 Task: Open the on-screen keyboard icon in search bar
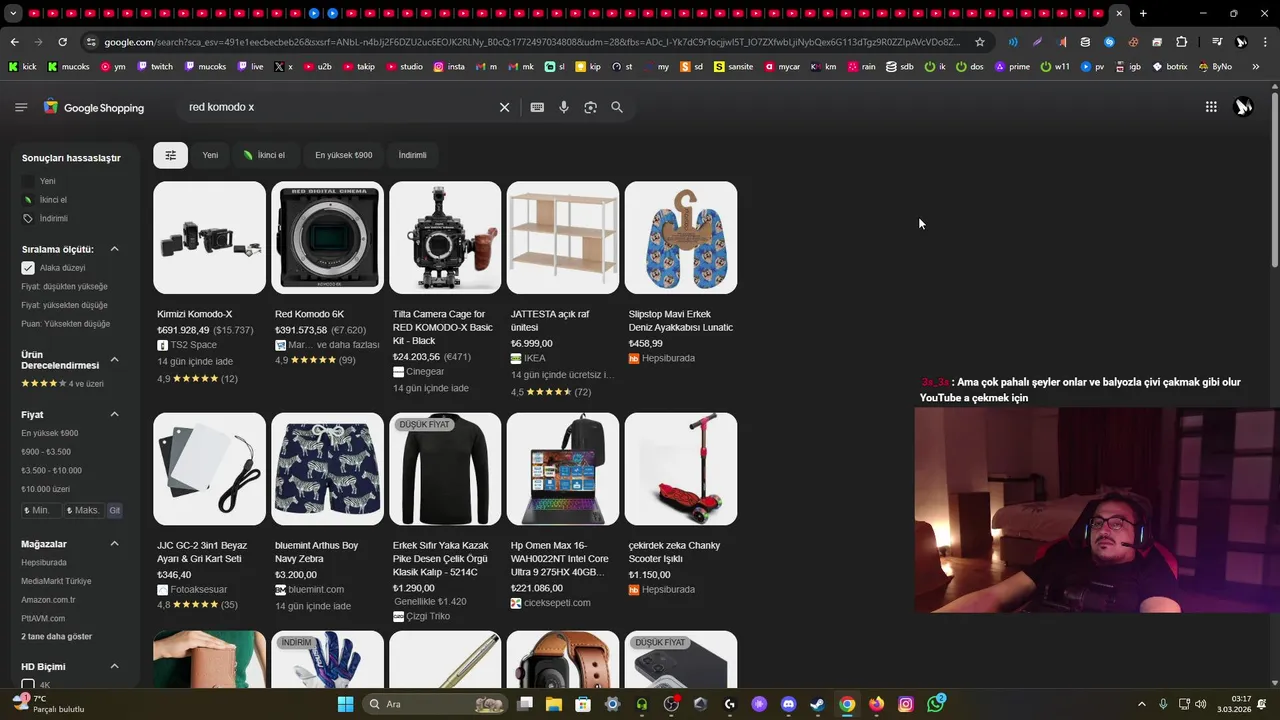(537, 107)
